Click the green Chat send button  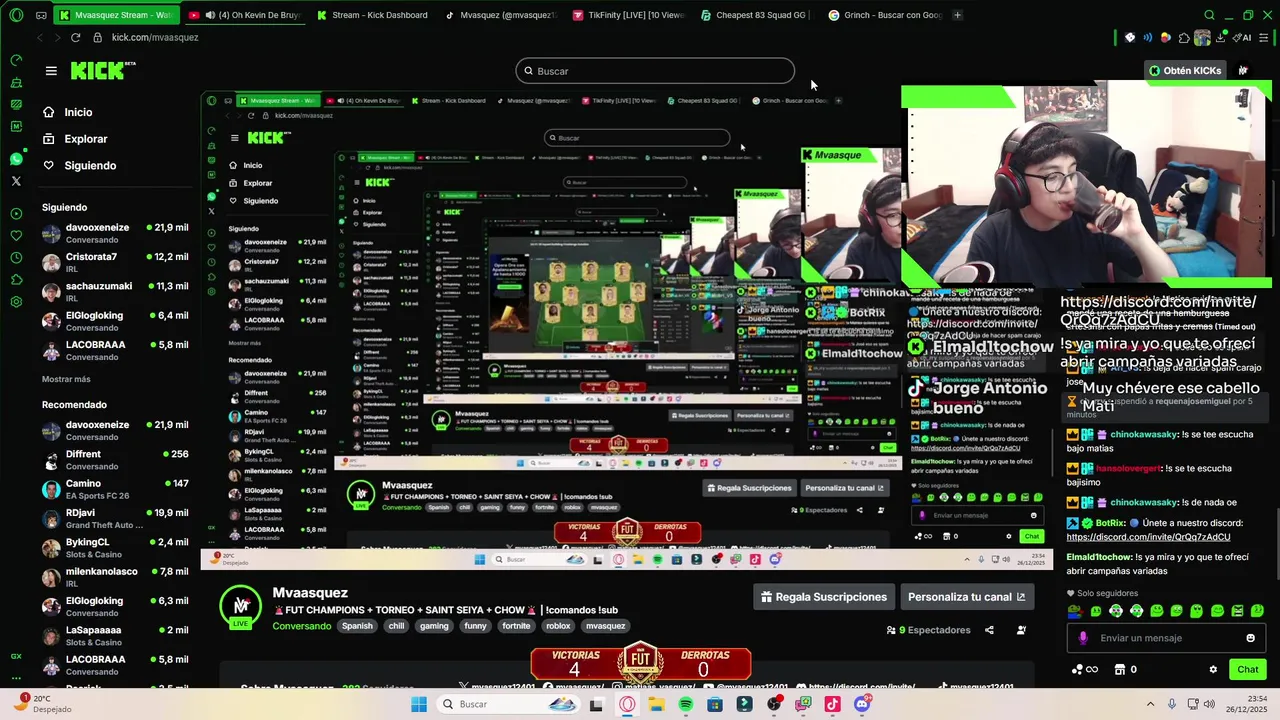[1248, 670]
